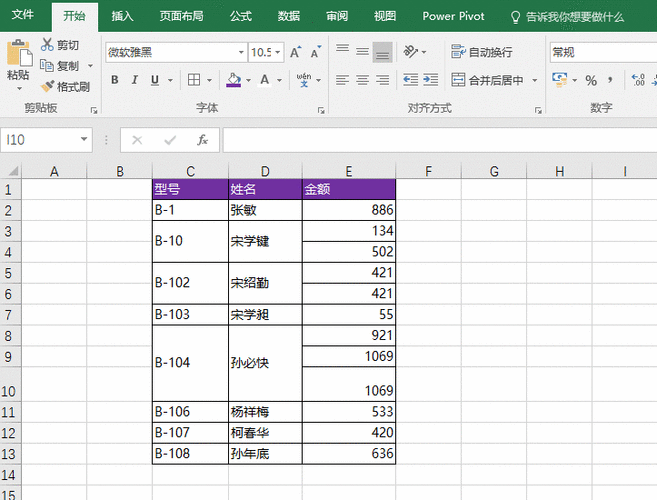Align text left
This screenshot has width=657, height=500.
click(342, 80)
